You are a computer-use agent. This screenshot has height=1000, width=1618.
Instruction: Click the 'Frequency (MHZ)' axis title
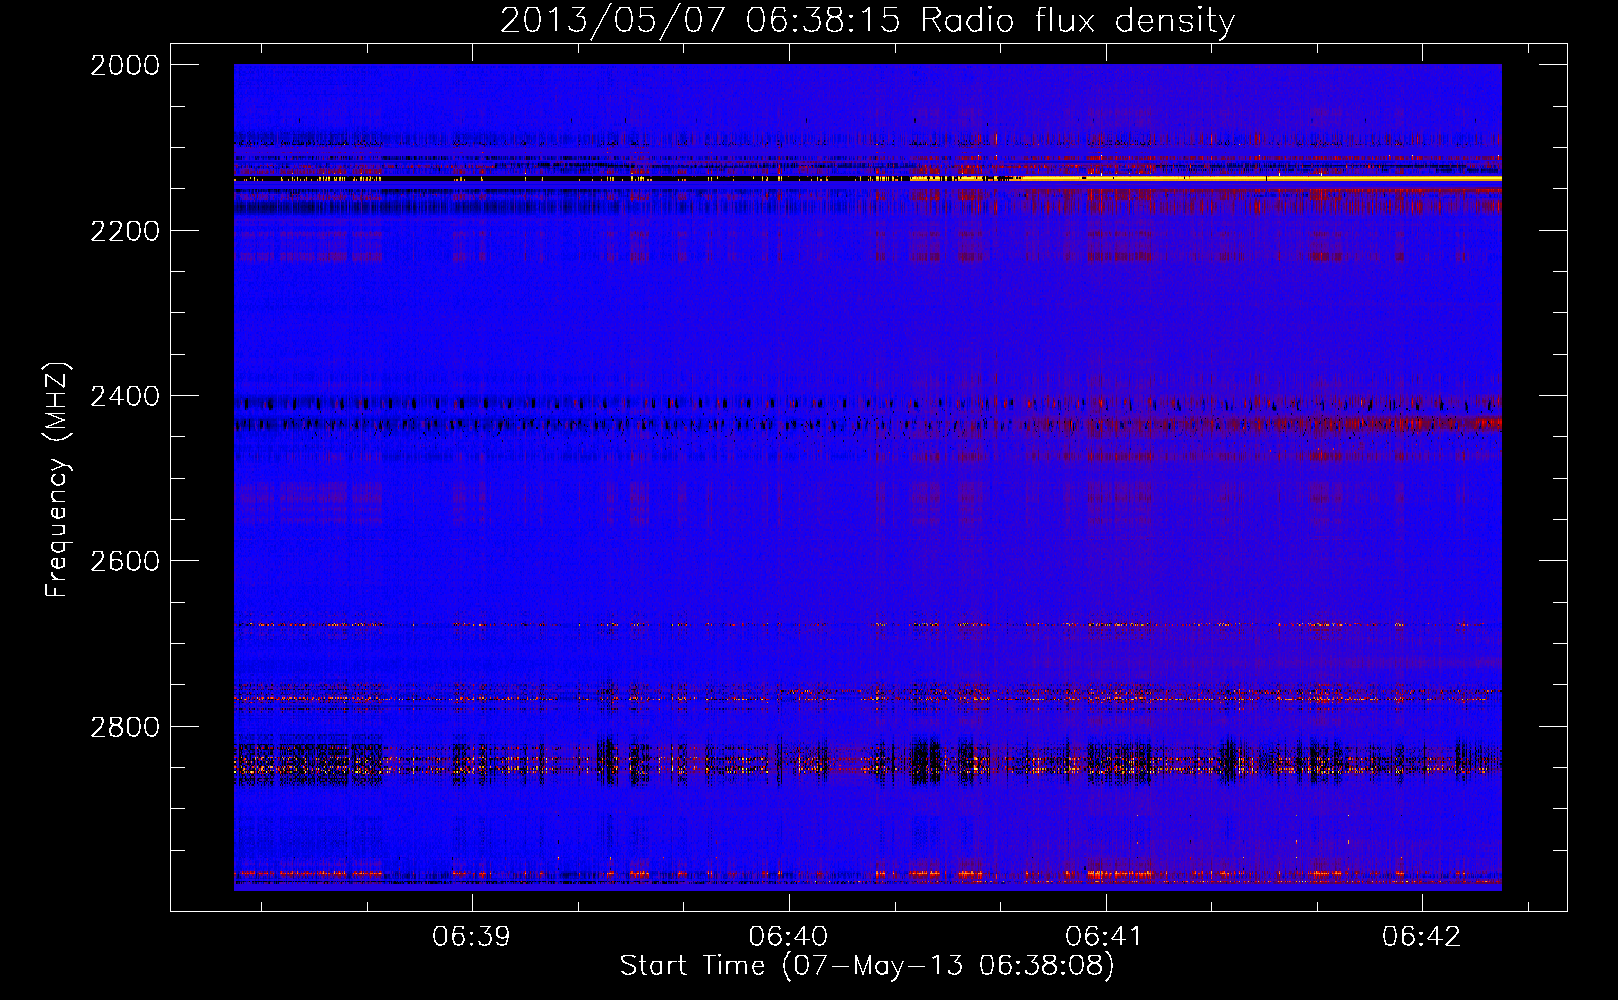(x=58, y=479)
